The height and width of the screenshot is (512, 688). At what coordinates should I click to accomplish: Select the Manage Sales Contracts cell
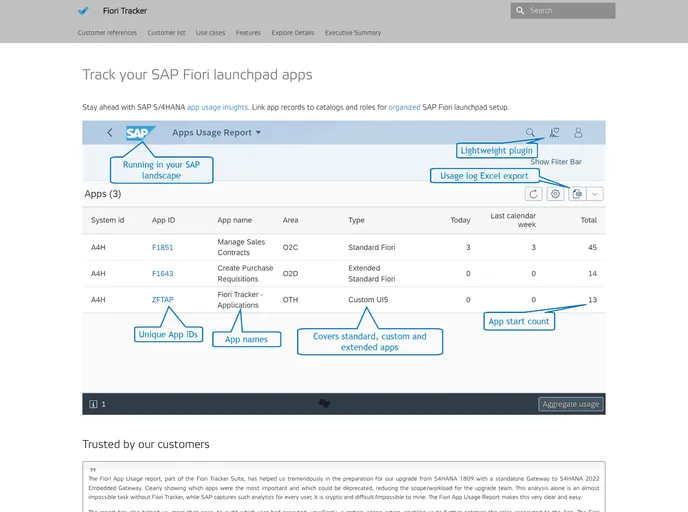241,247
